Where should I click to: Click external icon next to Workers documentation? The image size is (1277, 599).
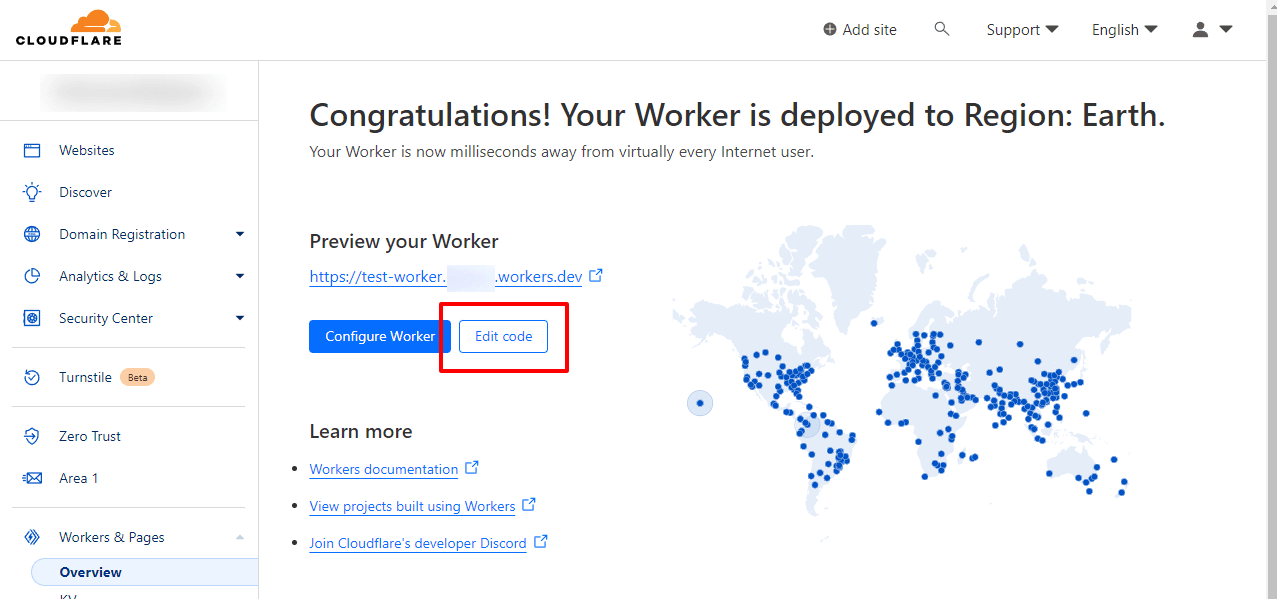pos(472,467)
